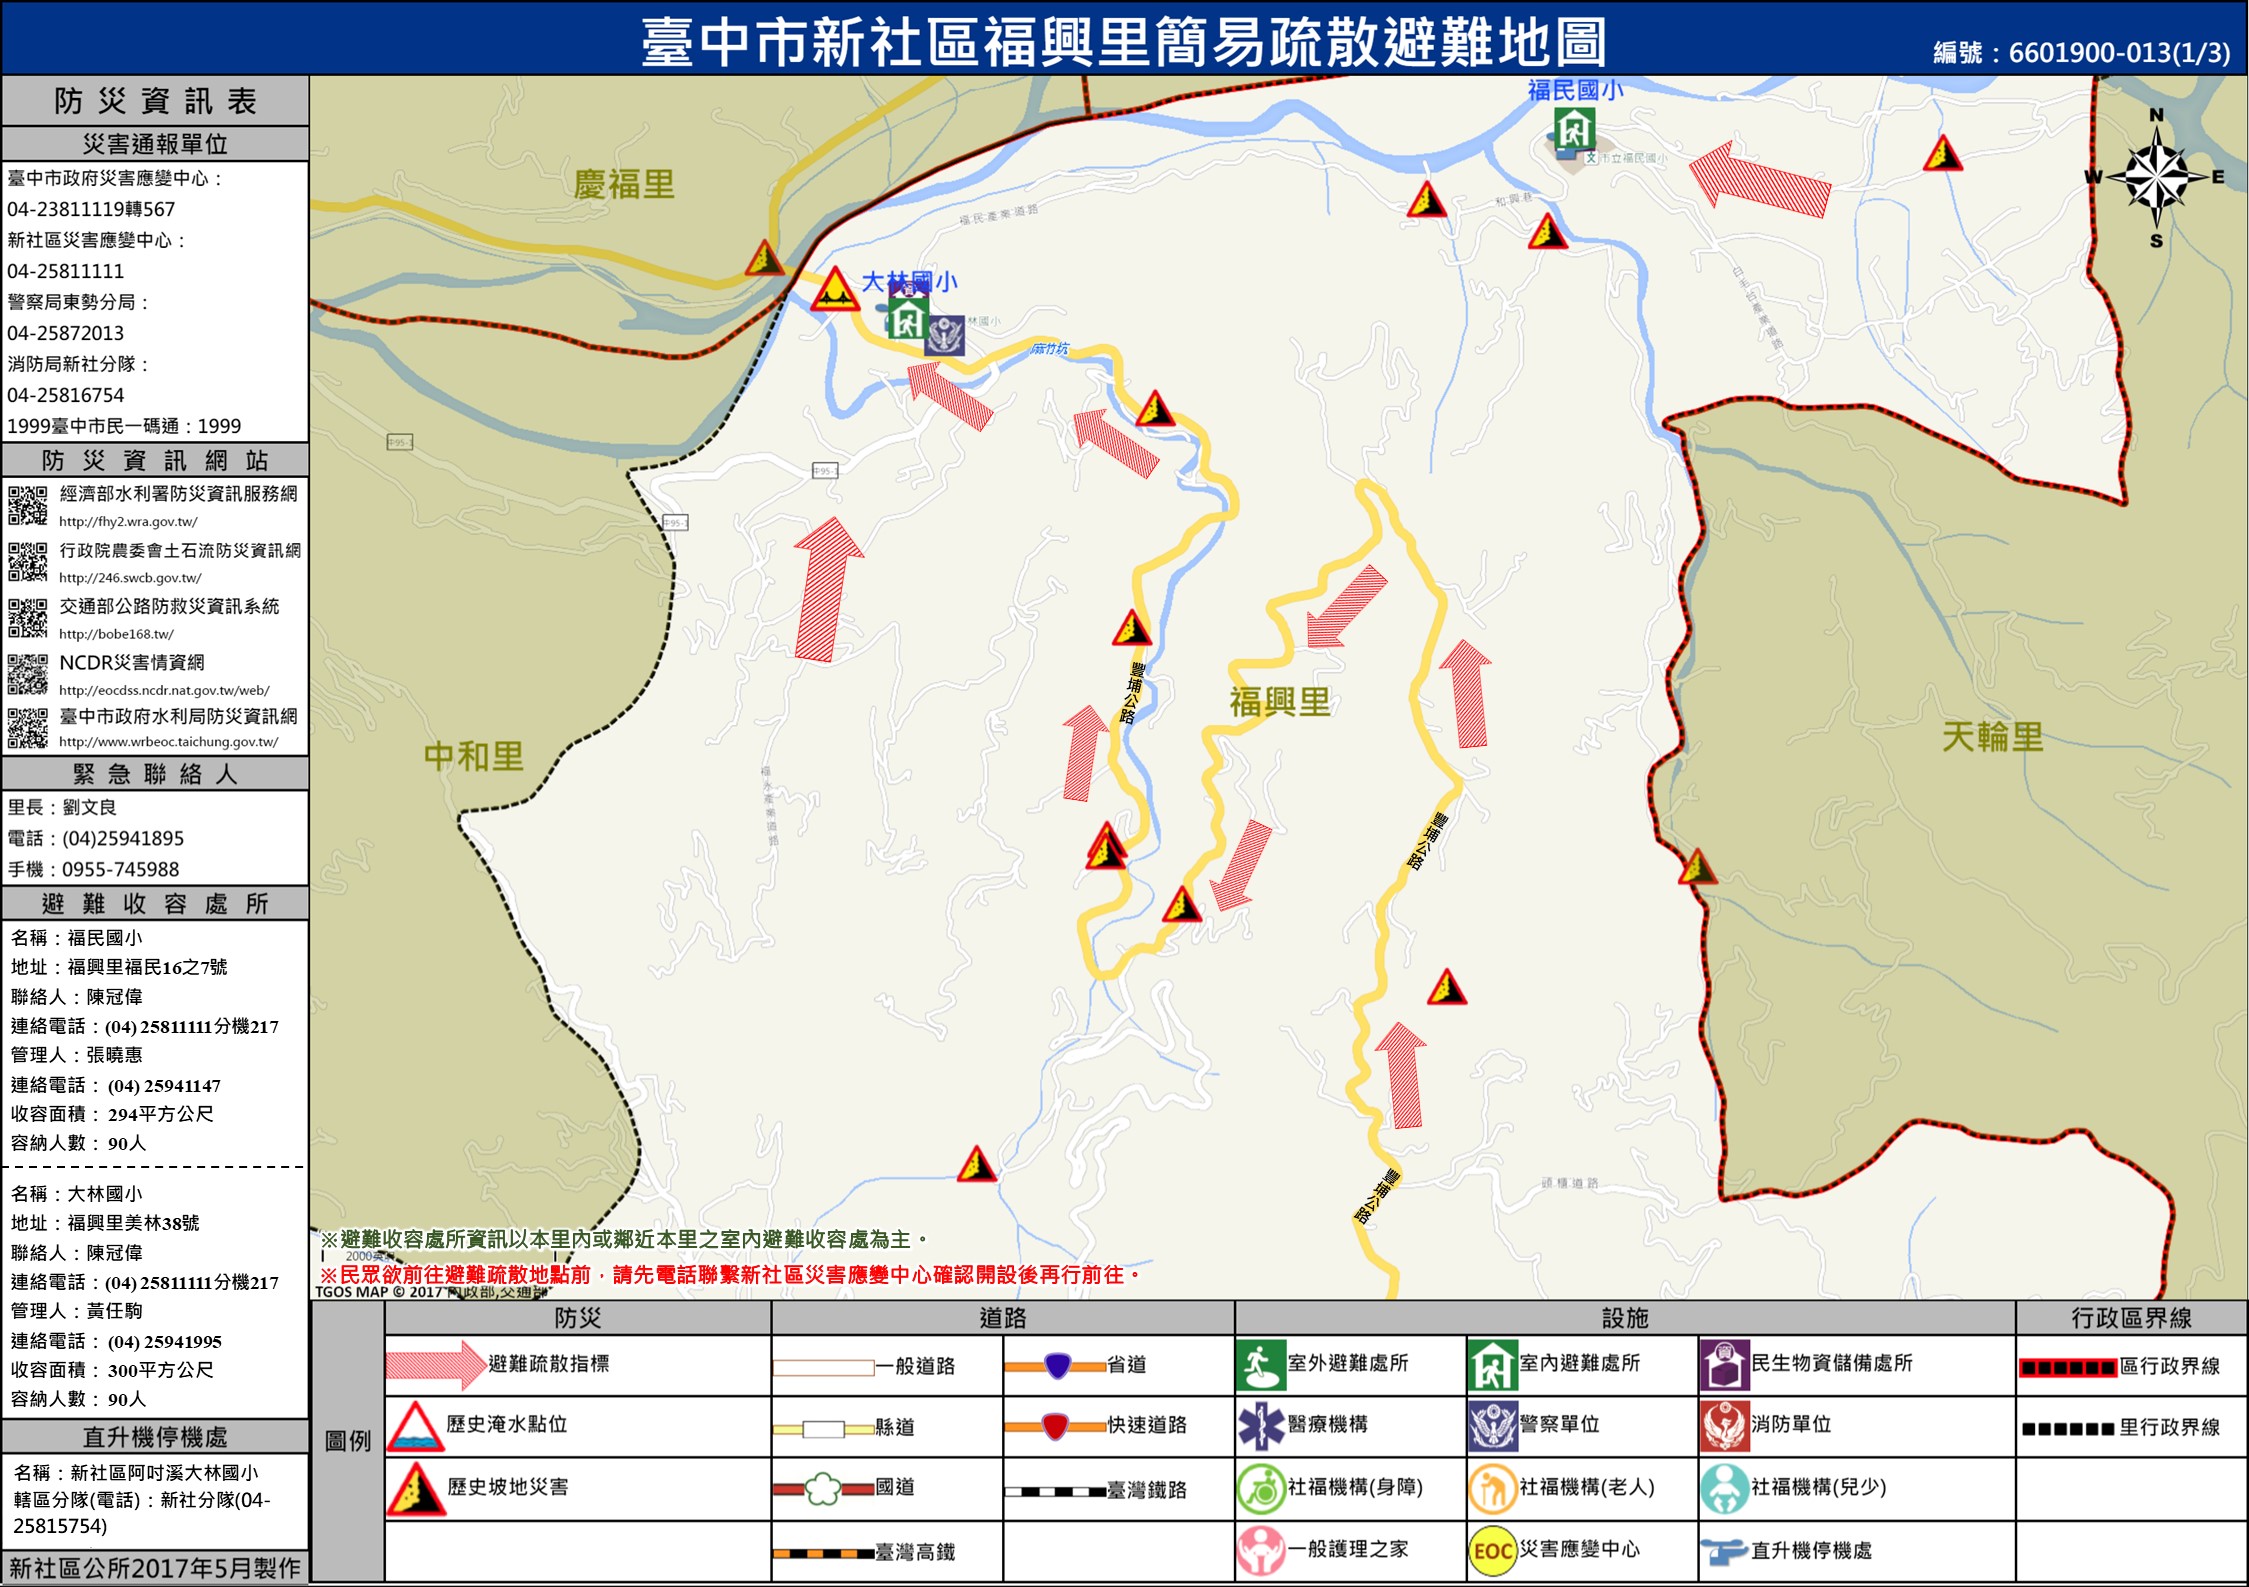Click the 直升機停機處 section header in sidebar
2249x1587 pixels.
(x=155, y=1437)
